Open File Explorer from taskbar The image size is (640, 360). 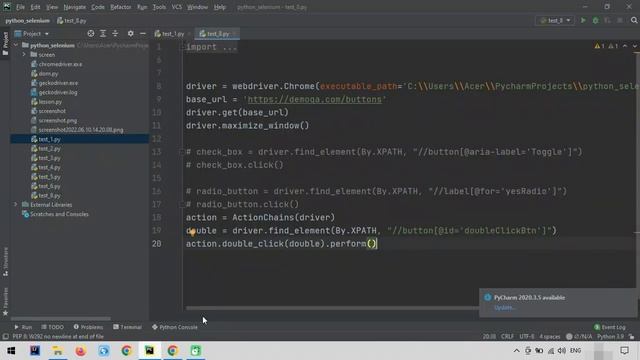tap(58, 351)
